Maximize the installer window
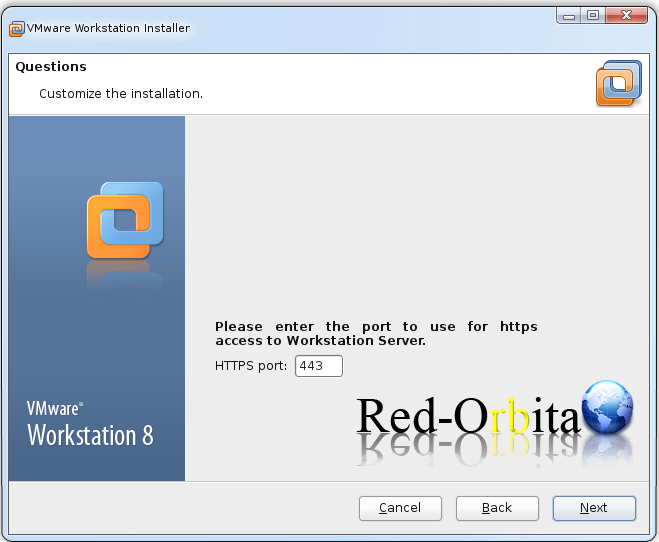Viewport: 659px width, 542px height. (593, 16)
